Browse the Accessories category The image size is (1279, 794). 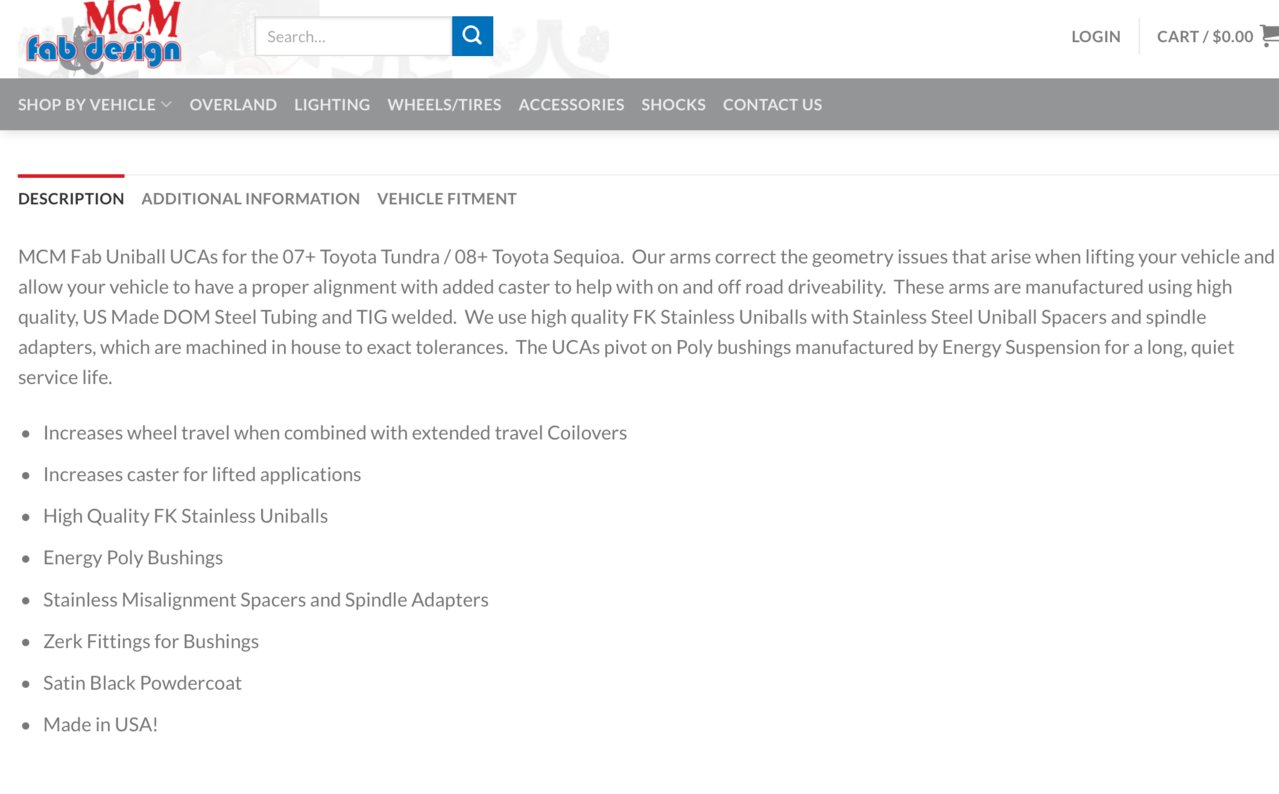tap(571, 104)
